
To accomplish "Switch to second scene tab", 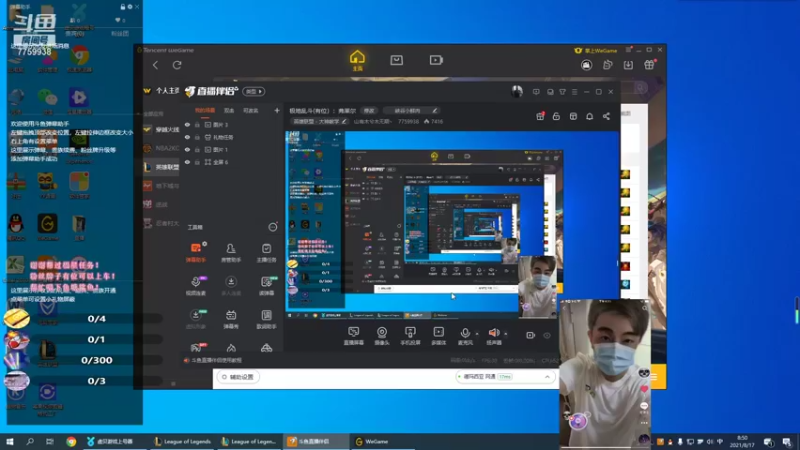I will tap(229, 110).
